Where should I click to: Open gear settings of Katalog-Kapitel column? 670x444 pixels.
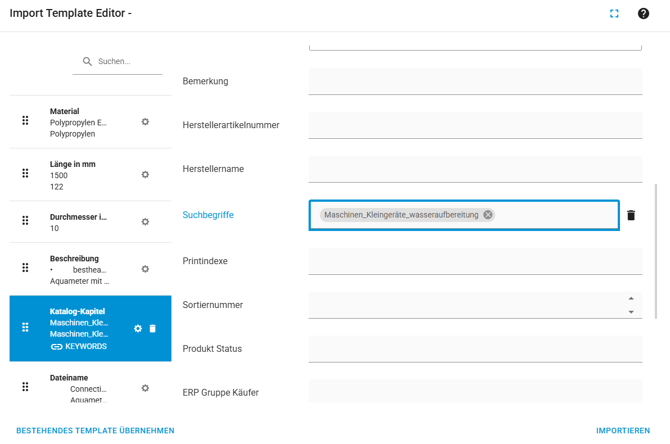(x=138, y=328)
